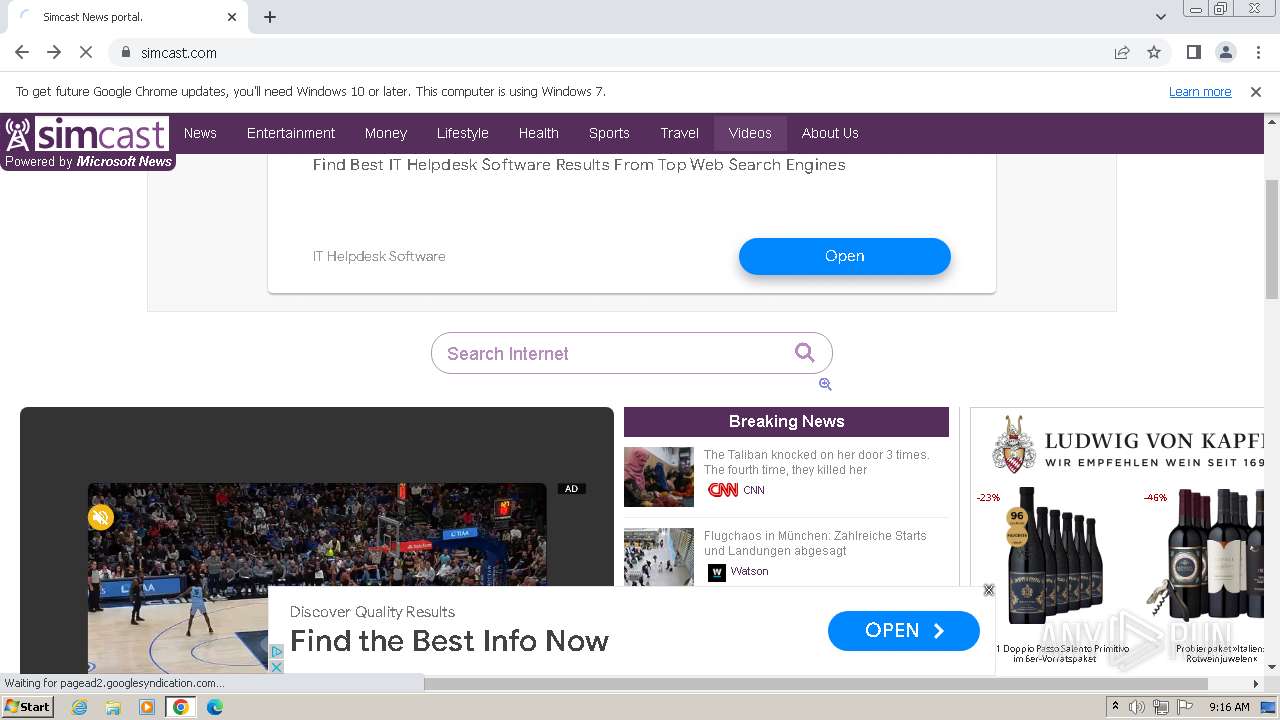Switch to Chrome on the taskbar
The height and width of the screenshot is (720, 1280).
click(181, 707)
